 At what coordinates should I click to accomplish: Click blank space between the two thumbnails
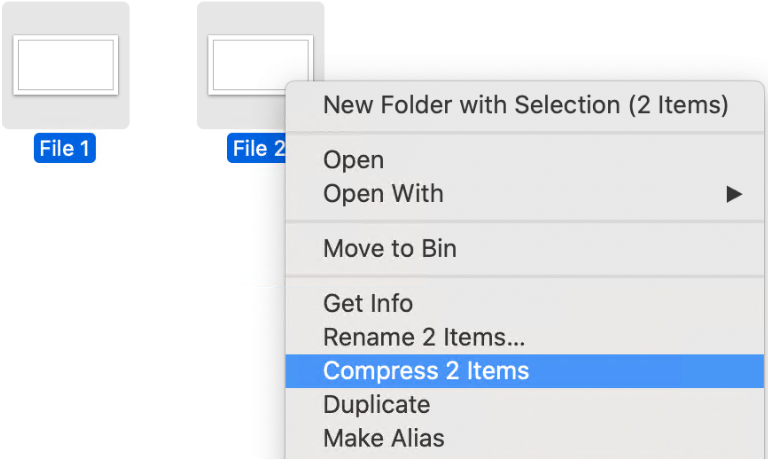point(163,65)
